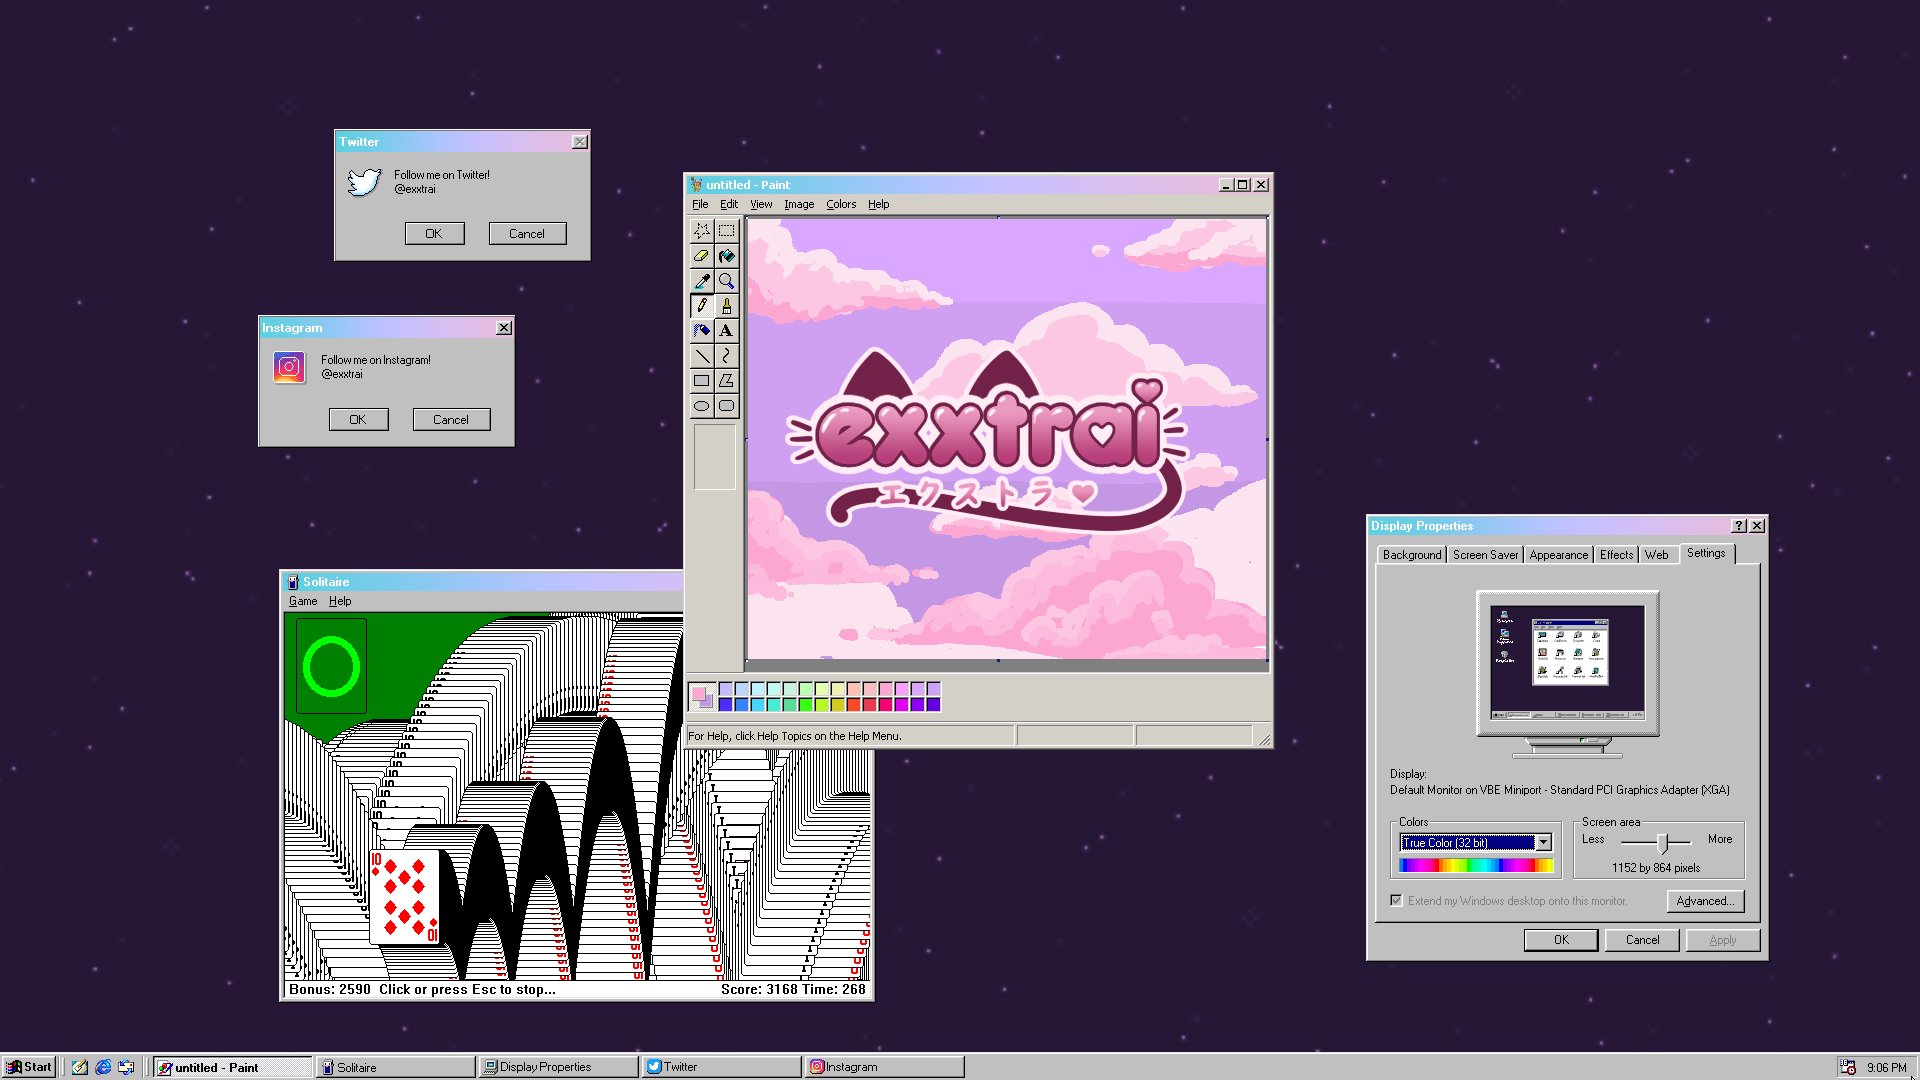Image resolution: width=1920 pixels, height=1080 pixels.
Task: Open the Colors depth dropdown arrow
Action: (1543, 843)
